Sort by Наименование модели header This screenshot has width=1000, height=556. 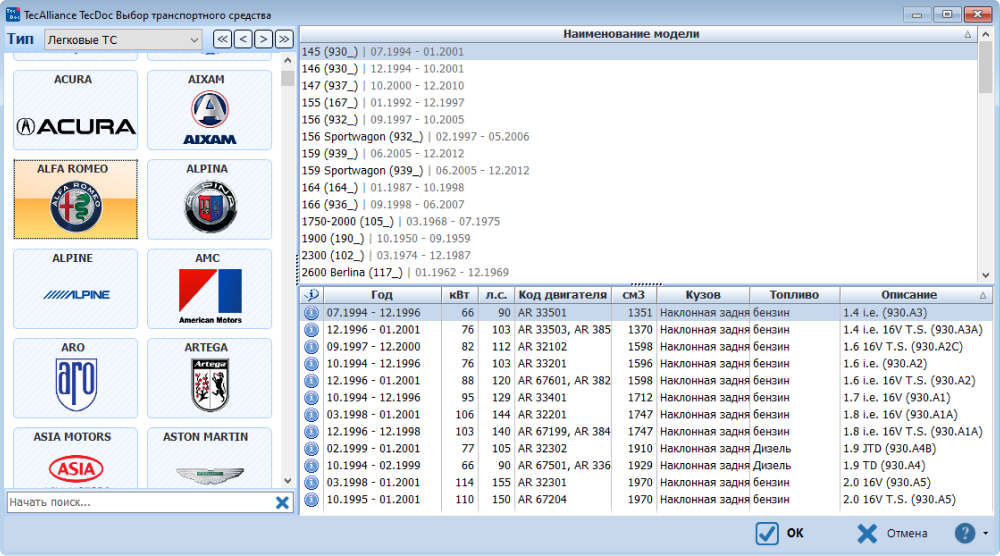point(638,34)
